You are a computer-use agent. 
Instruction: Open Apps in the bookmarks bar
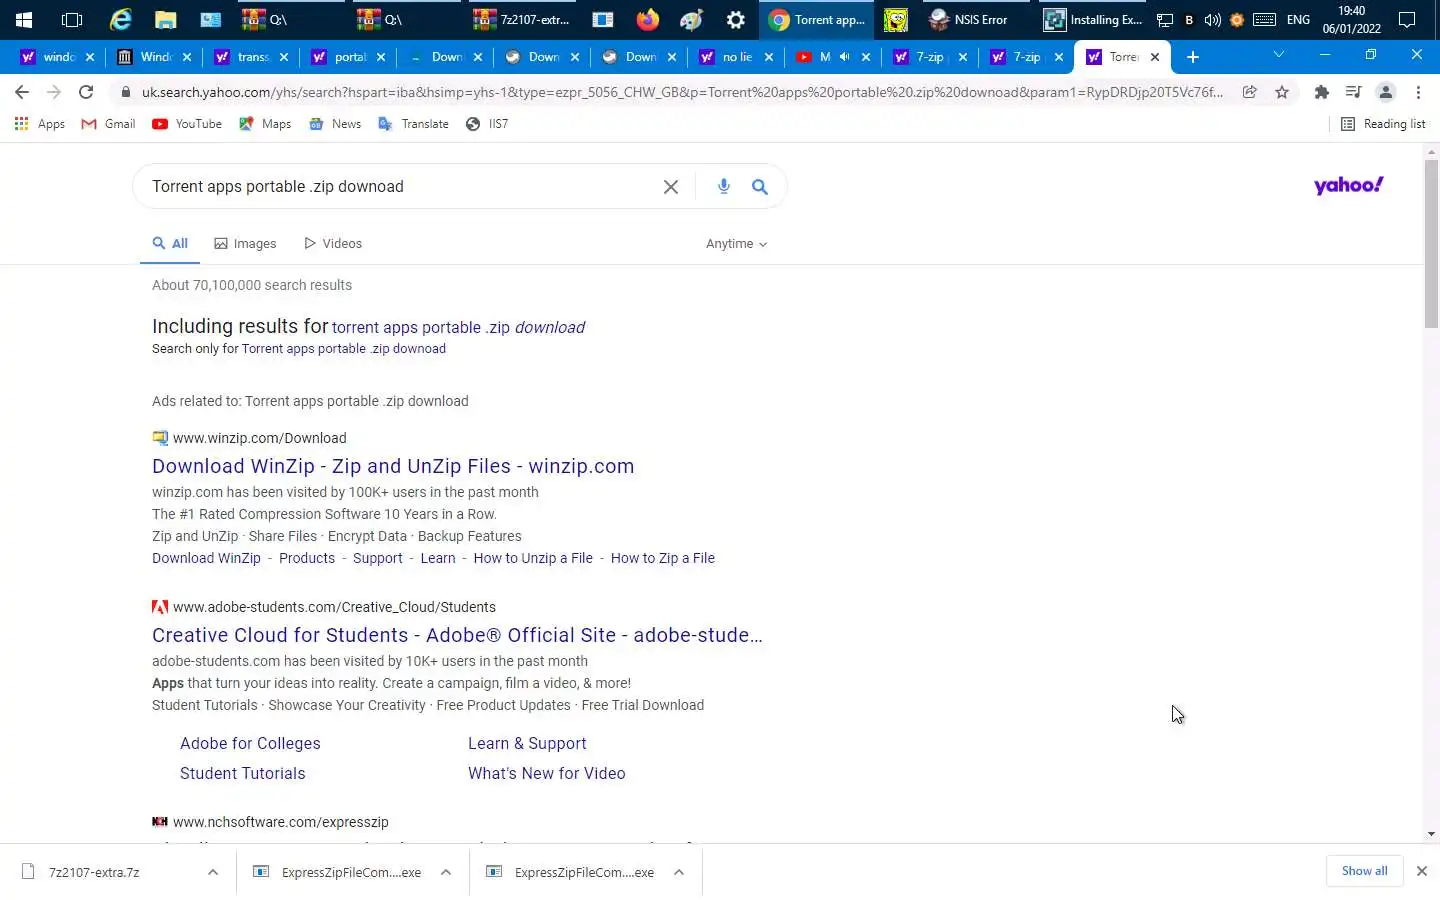pyautogui.click(x=40, y=124)
